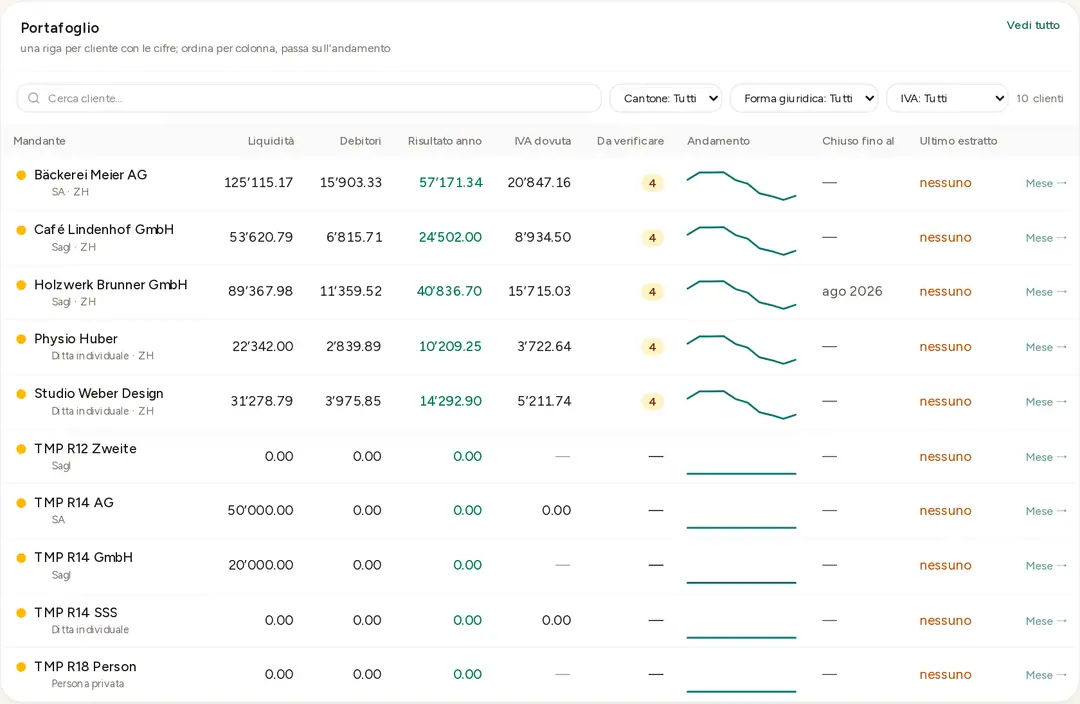Click the yellow status dot for Bäckerei Meier AG
This screenshot has height=704, width=1080.
pyautogui.click(x=21, y=175)
